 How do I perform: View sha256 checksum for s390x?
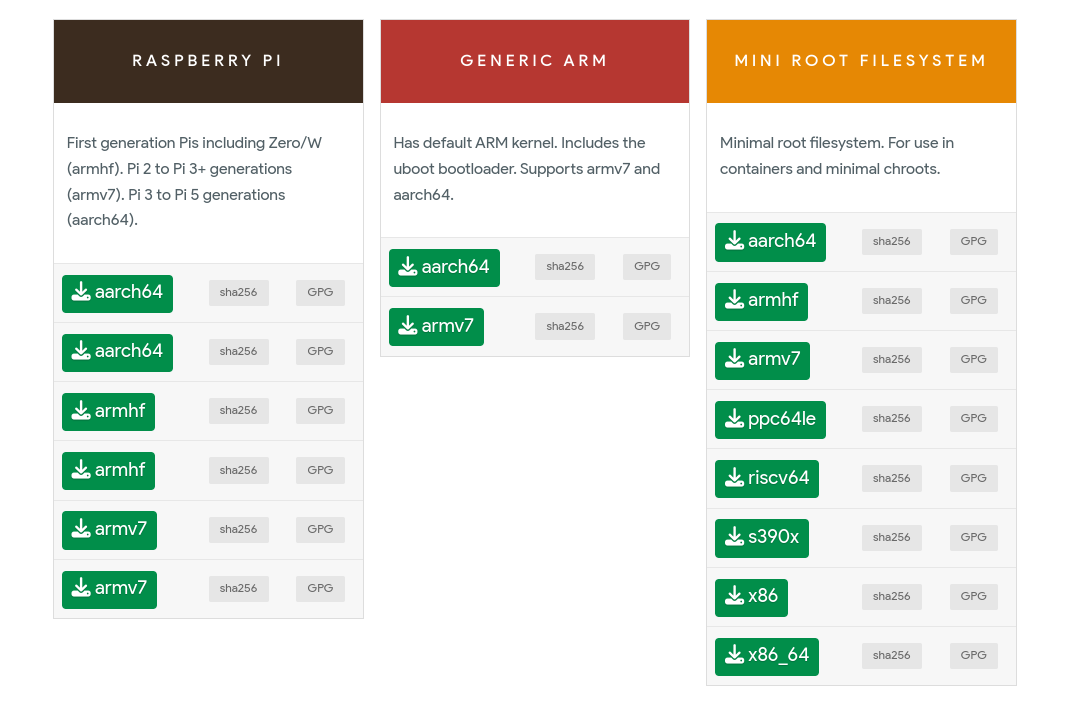pos(892,538)
